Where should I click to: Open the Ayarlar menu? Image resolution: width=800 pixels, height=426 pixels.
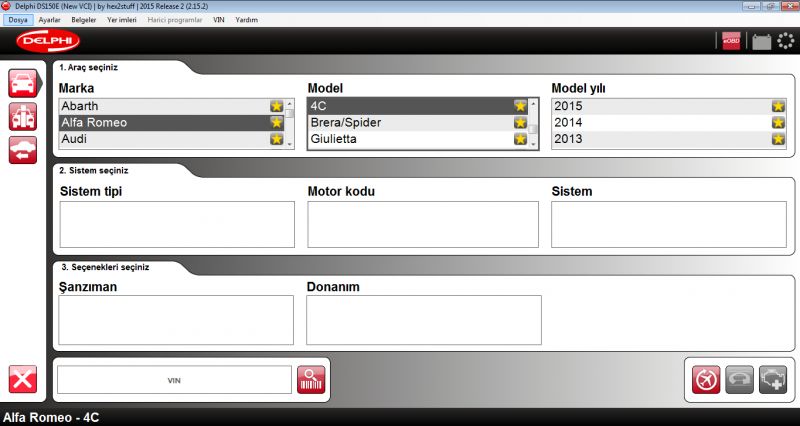pyautogui.click(x=49, y=20)
